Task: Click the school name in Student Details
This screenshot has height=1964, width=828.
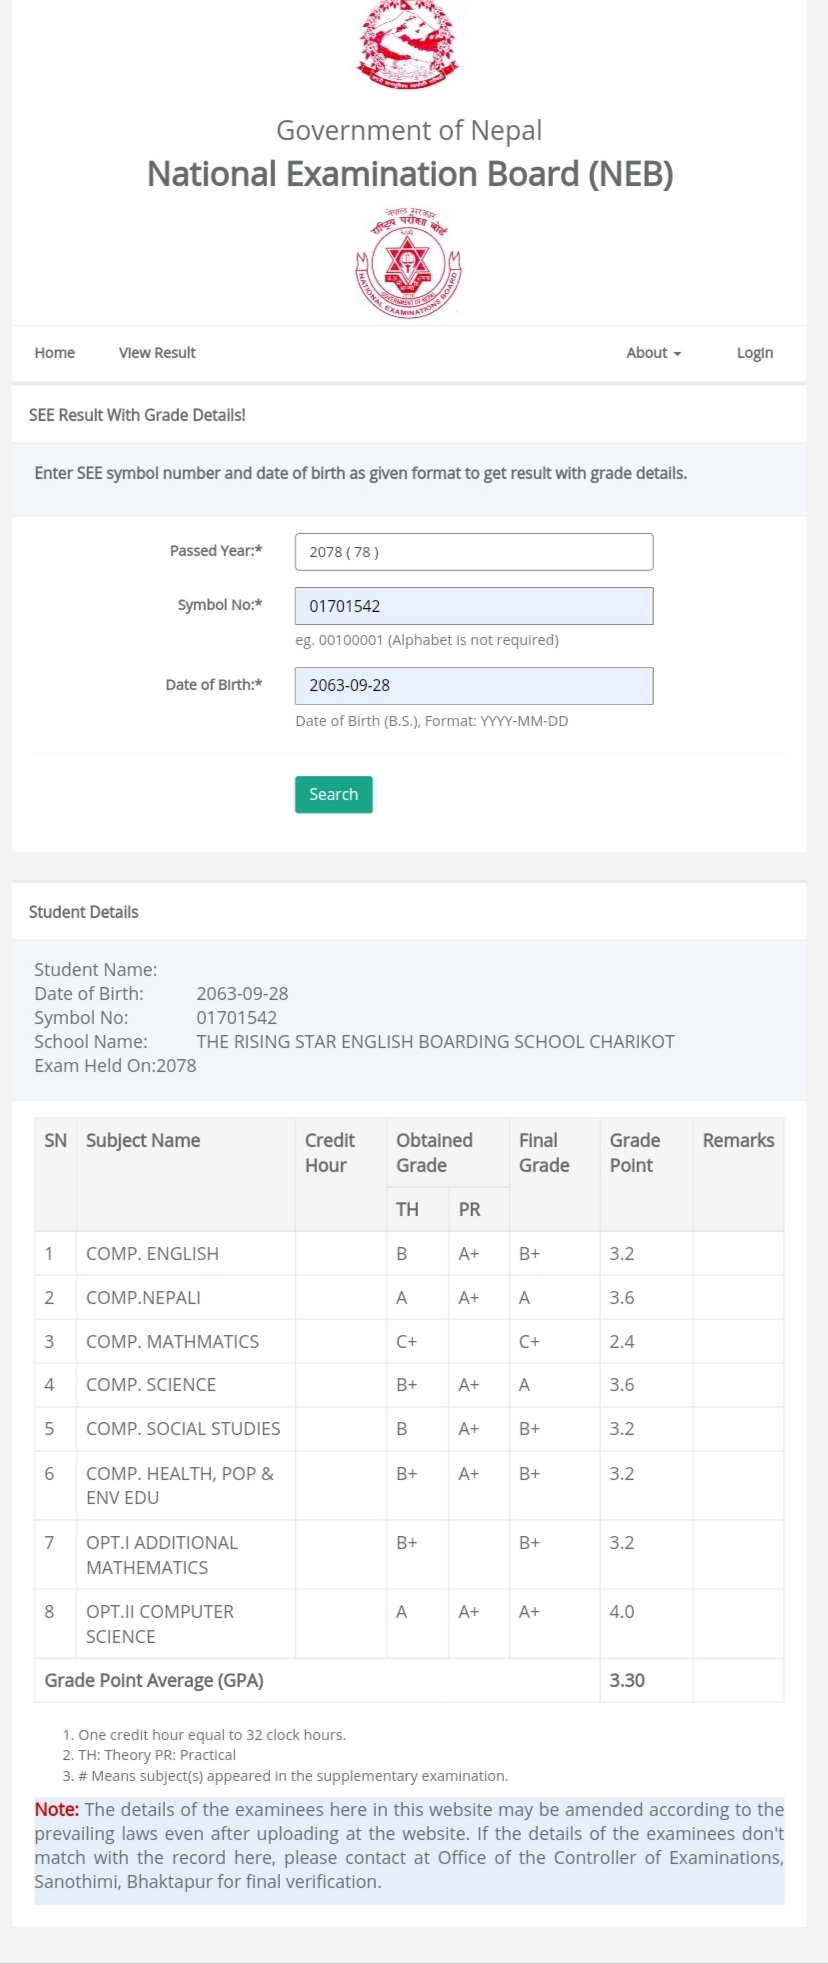Action: click(x=435, y=1042)
